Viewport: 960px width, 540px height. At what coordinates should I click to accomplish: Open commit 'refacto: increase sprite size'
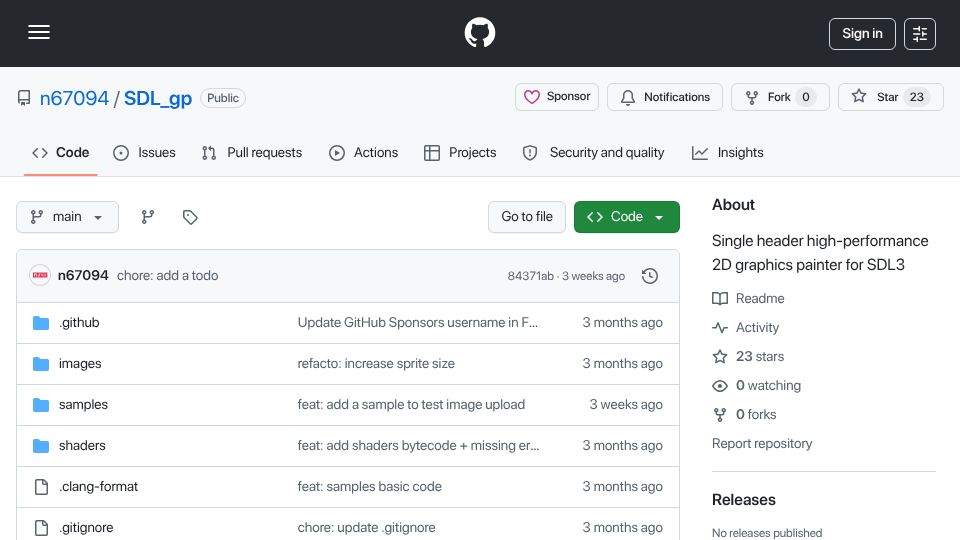point(376,364)
